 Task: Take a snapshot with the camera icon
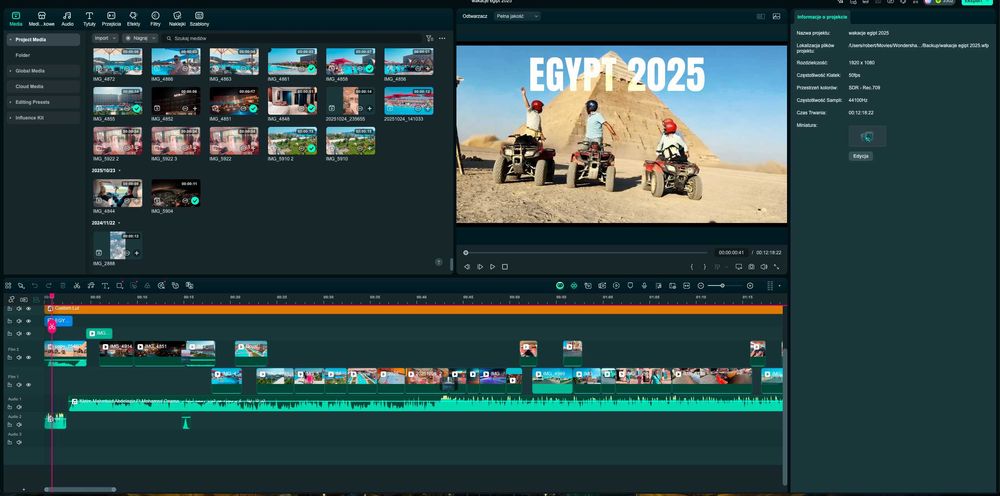tap(751, 266)
